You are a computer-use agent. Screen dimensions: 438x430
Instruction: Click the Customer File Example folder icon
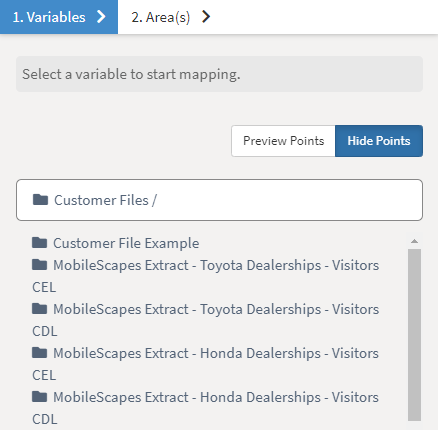[39, 242]
